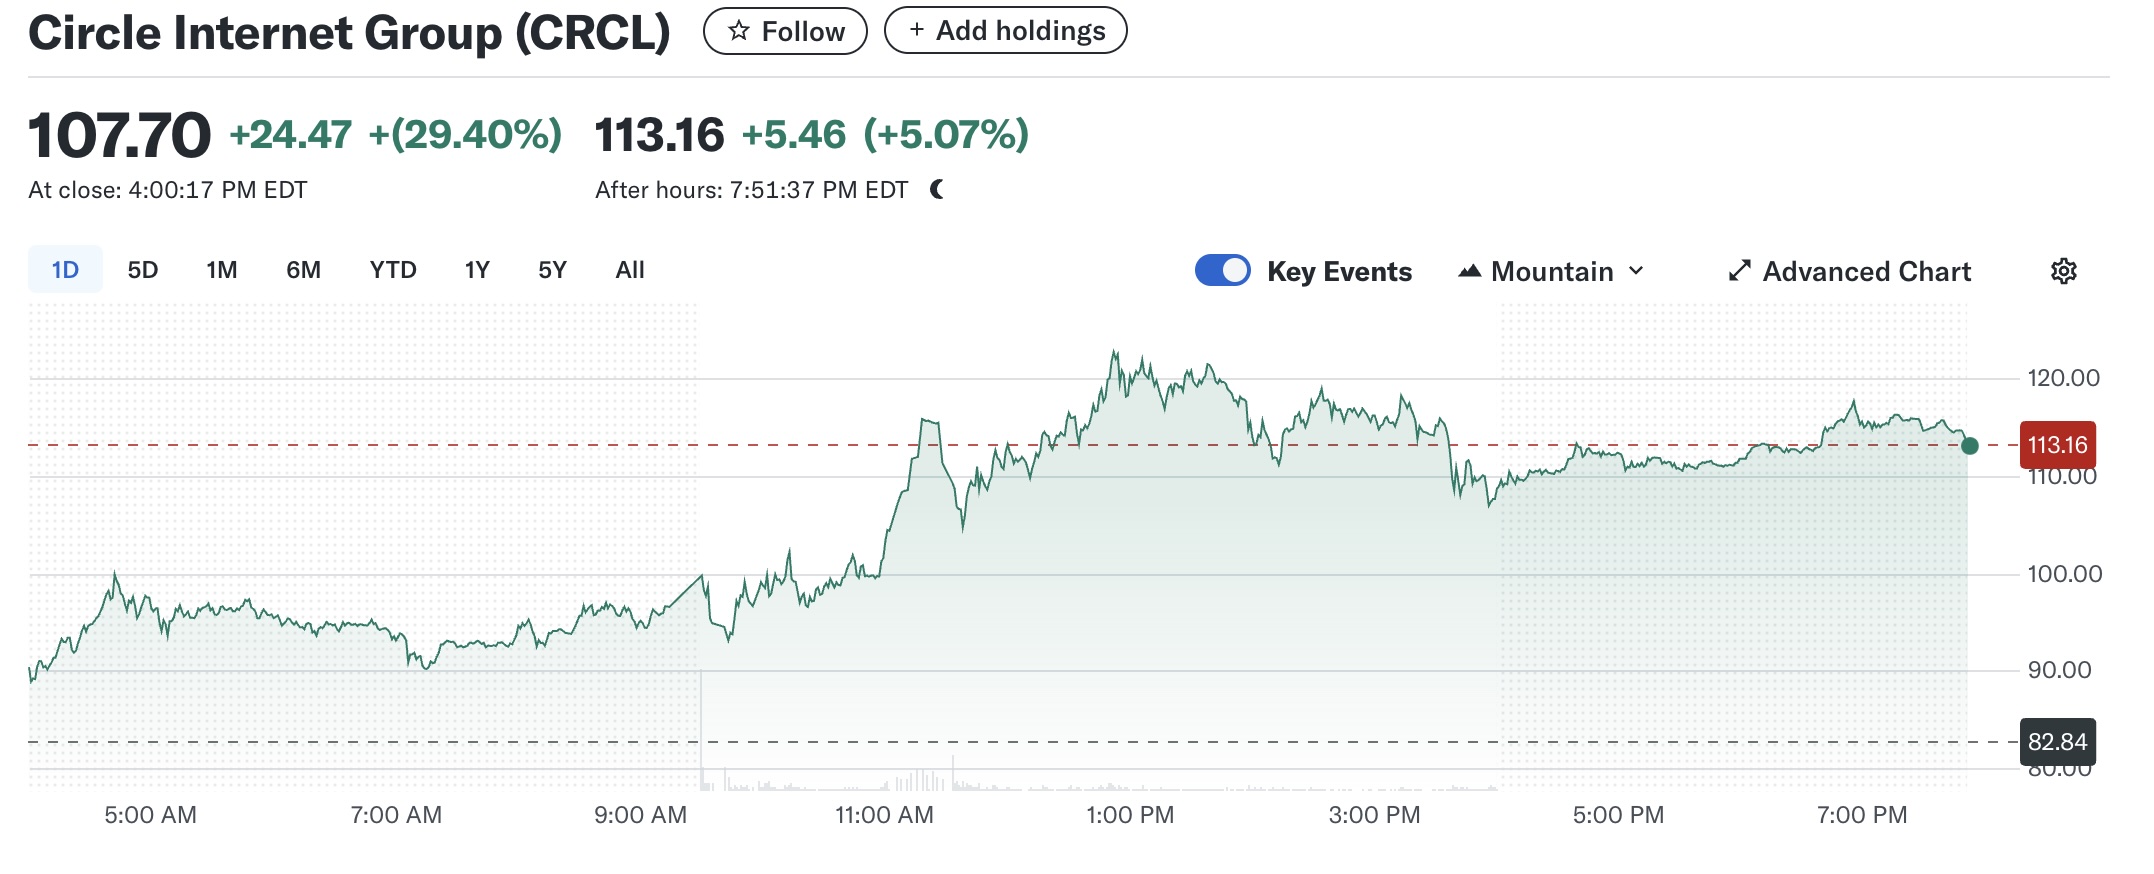This screenshot has width=2154, height=874.
Task: Click Add holdings button
Action: pos(1006,30)
